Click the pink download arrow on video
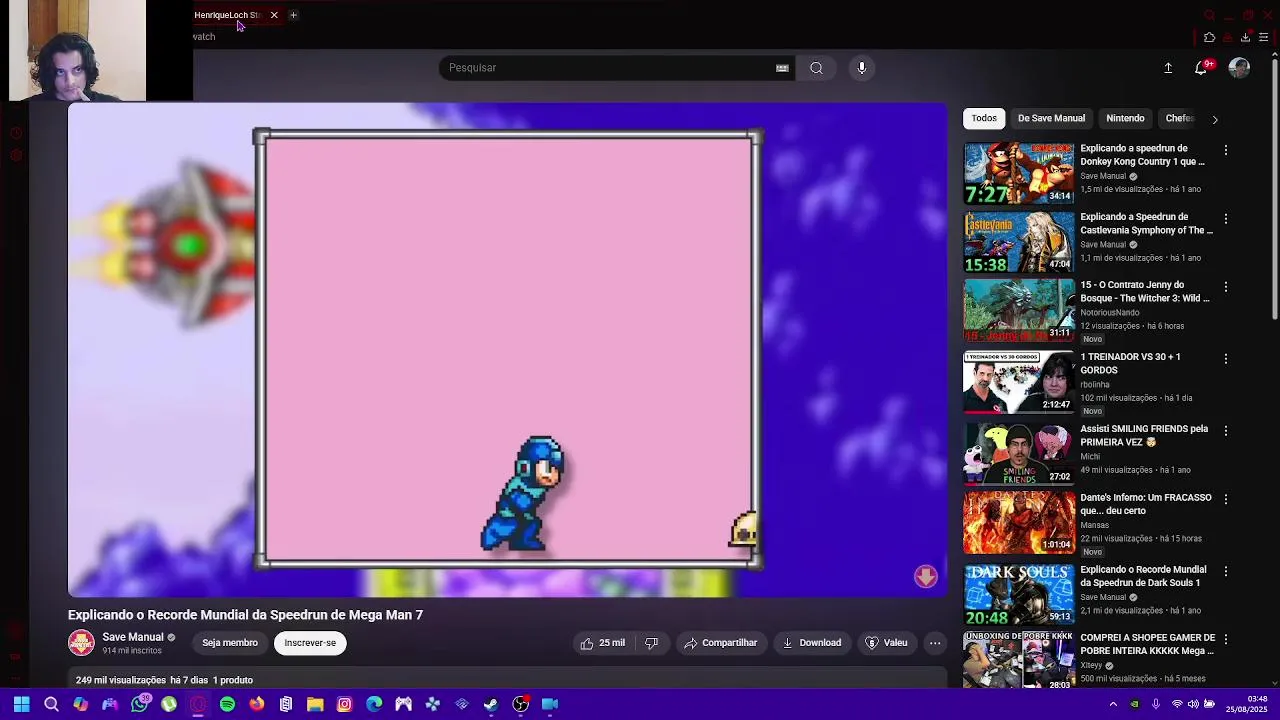Viewport: 1280px width, 720px height. [926, 576]
